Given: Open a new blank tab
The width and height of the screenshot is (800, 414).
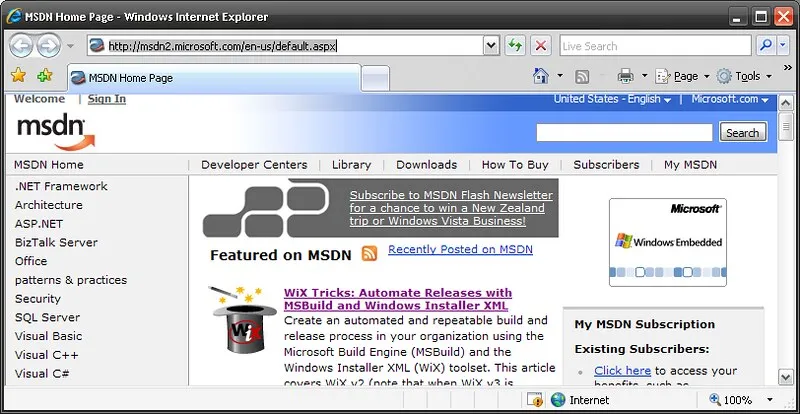Looking at the screenshot, I should click(x=376, y=79).
